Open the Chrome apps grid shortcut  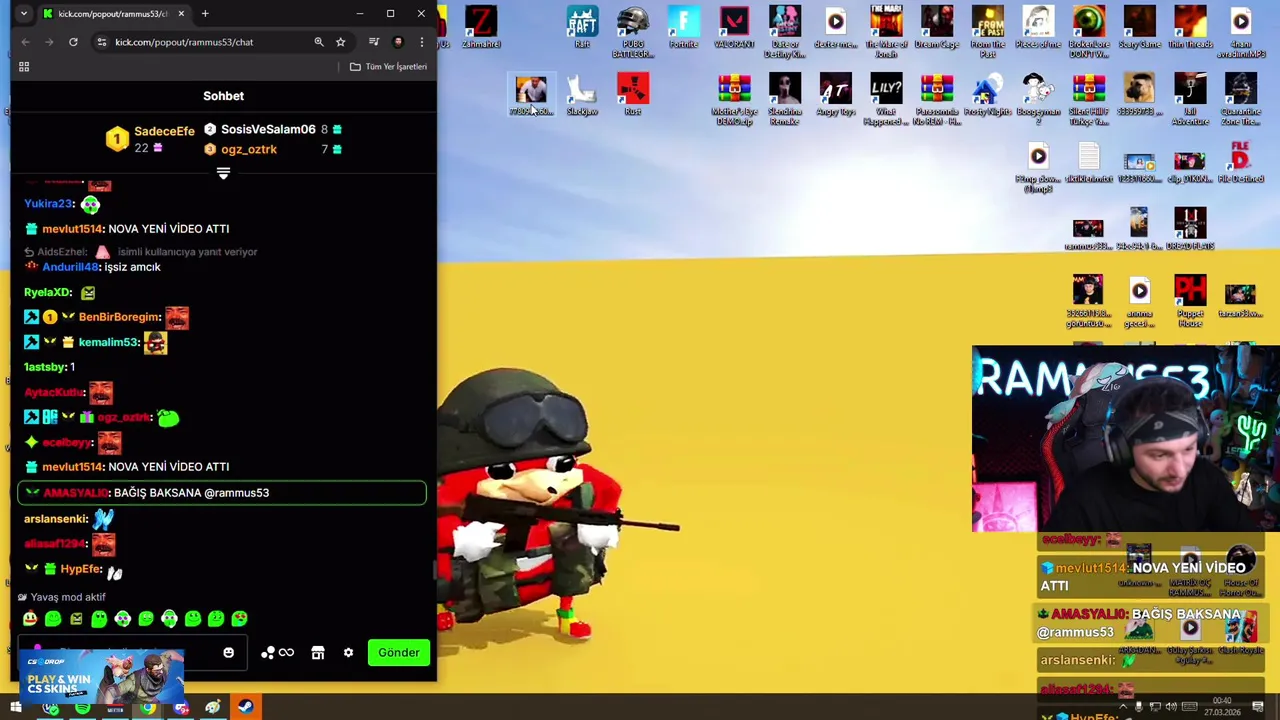pyautogui.click(x=24, y=67)
